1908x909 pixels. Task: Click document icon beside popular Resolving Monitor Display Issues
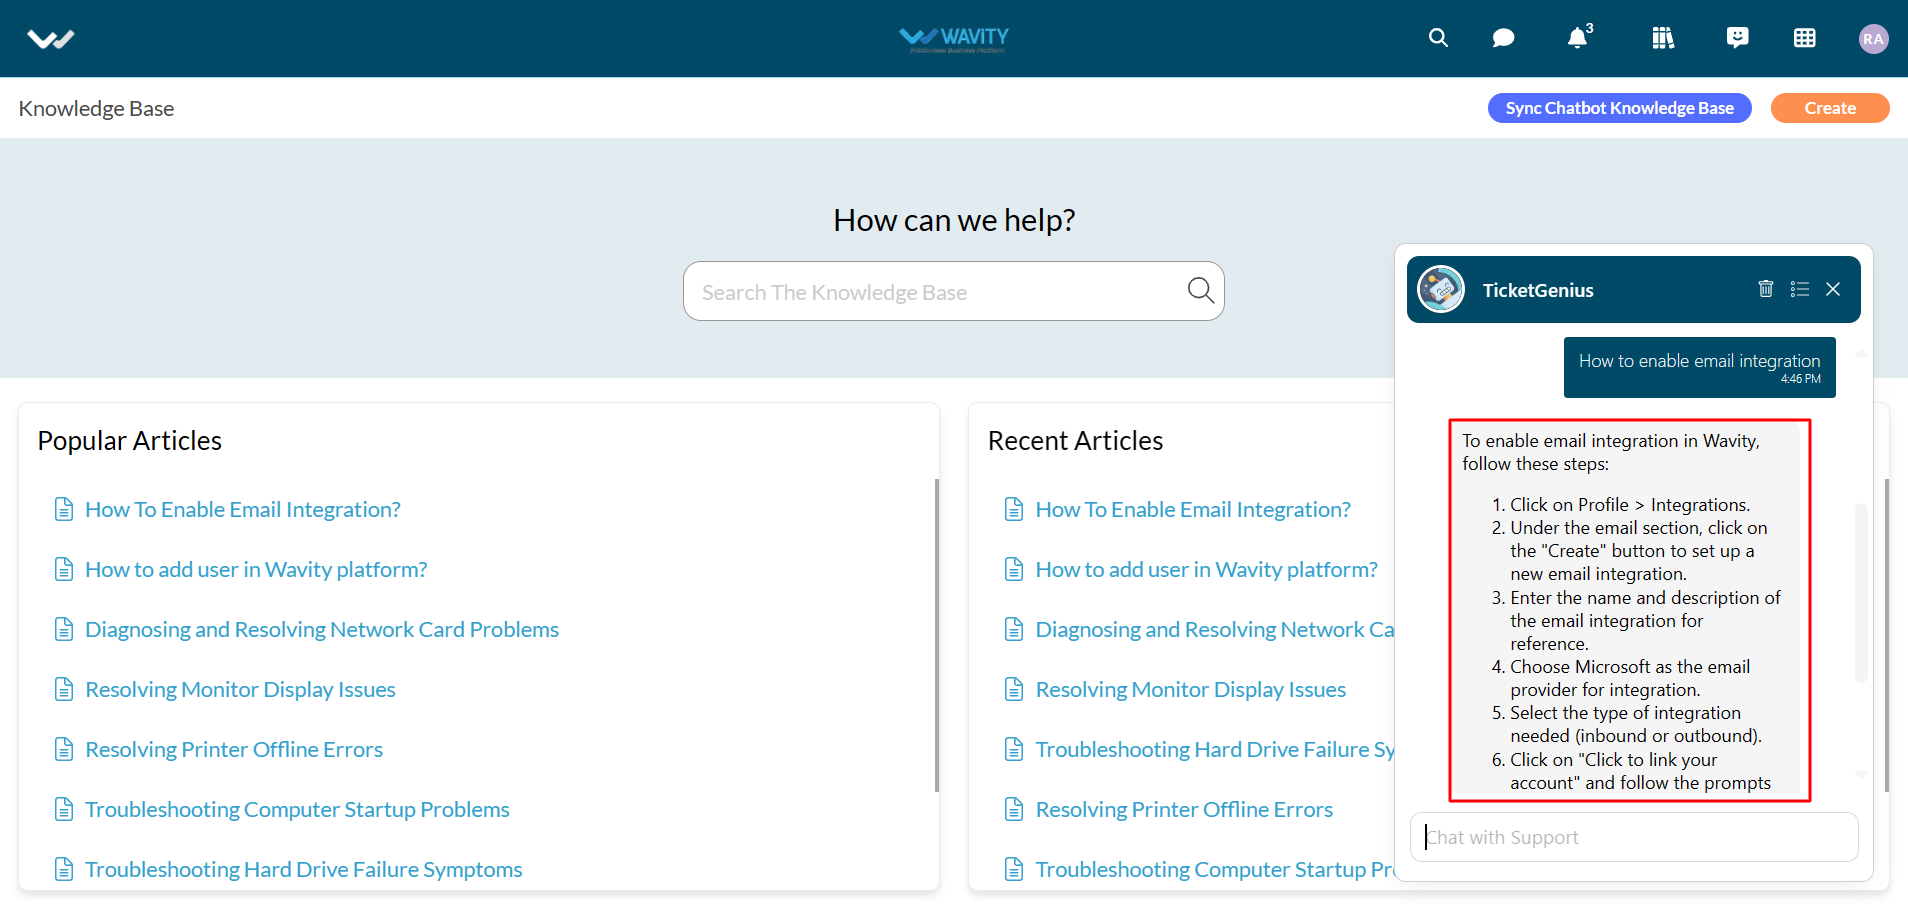(64, 689)
